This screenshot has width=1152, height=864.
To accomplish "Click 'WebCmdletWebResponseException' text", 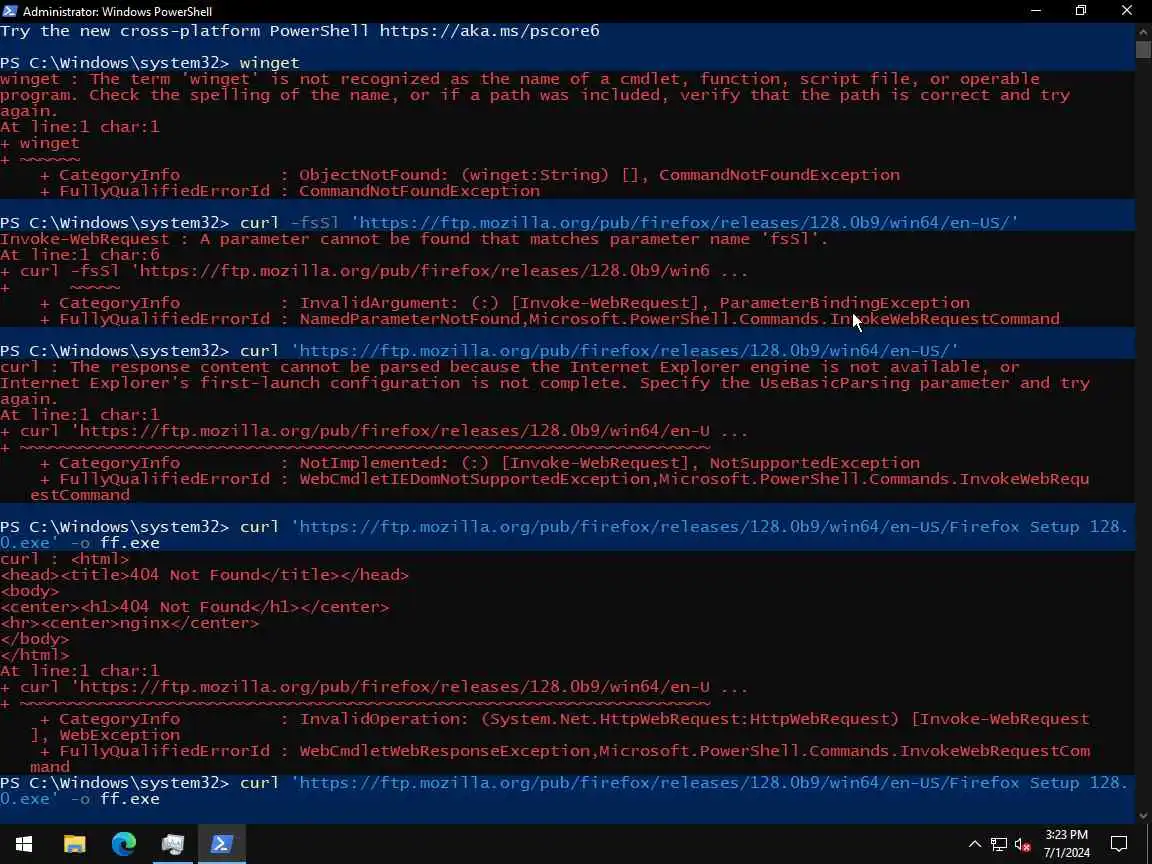I will [x=444, y=751].
